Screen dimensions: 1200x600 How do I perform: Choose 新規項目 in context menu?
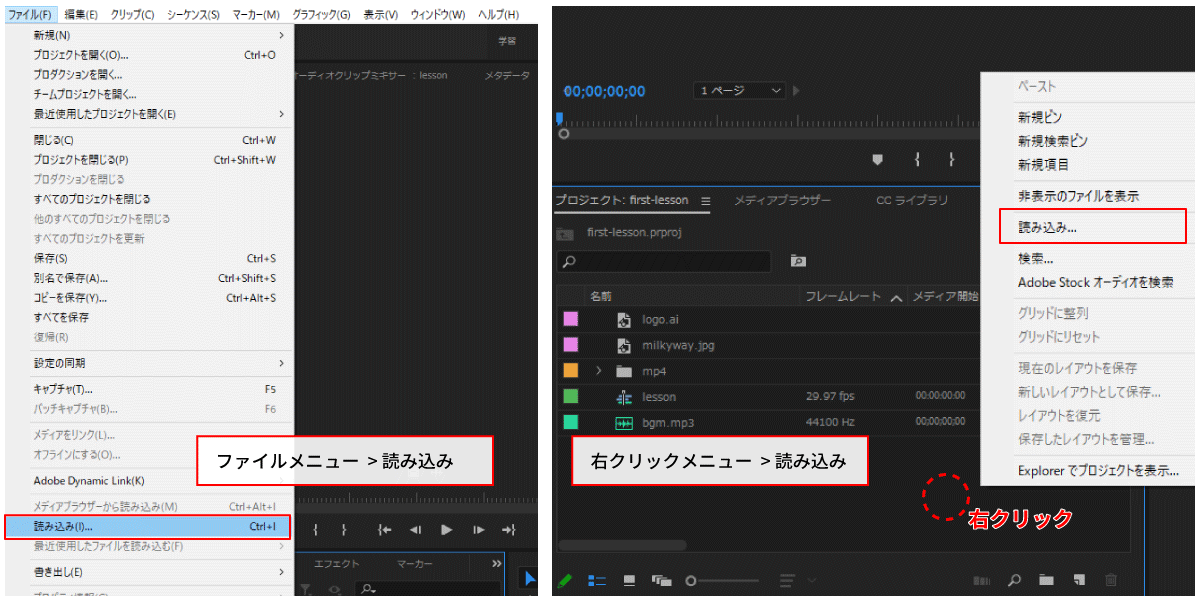click(x=1043, y=165)
